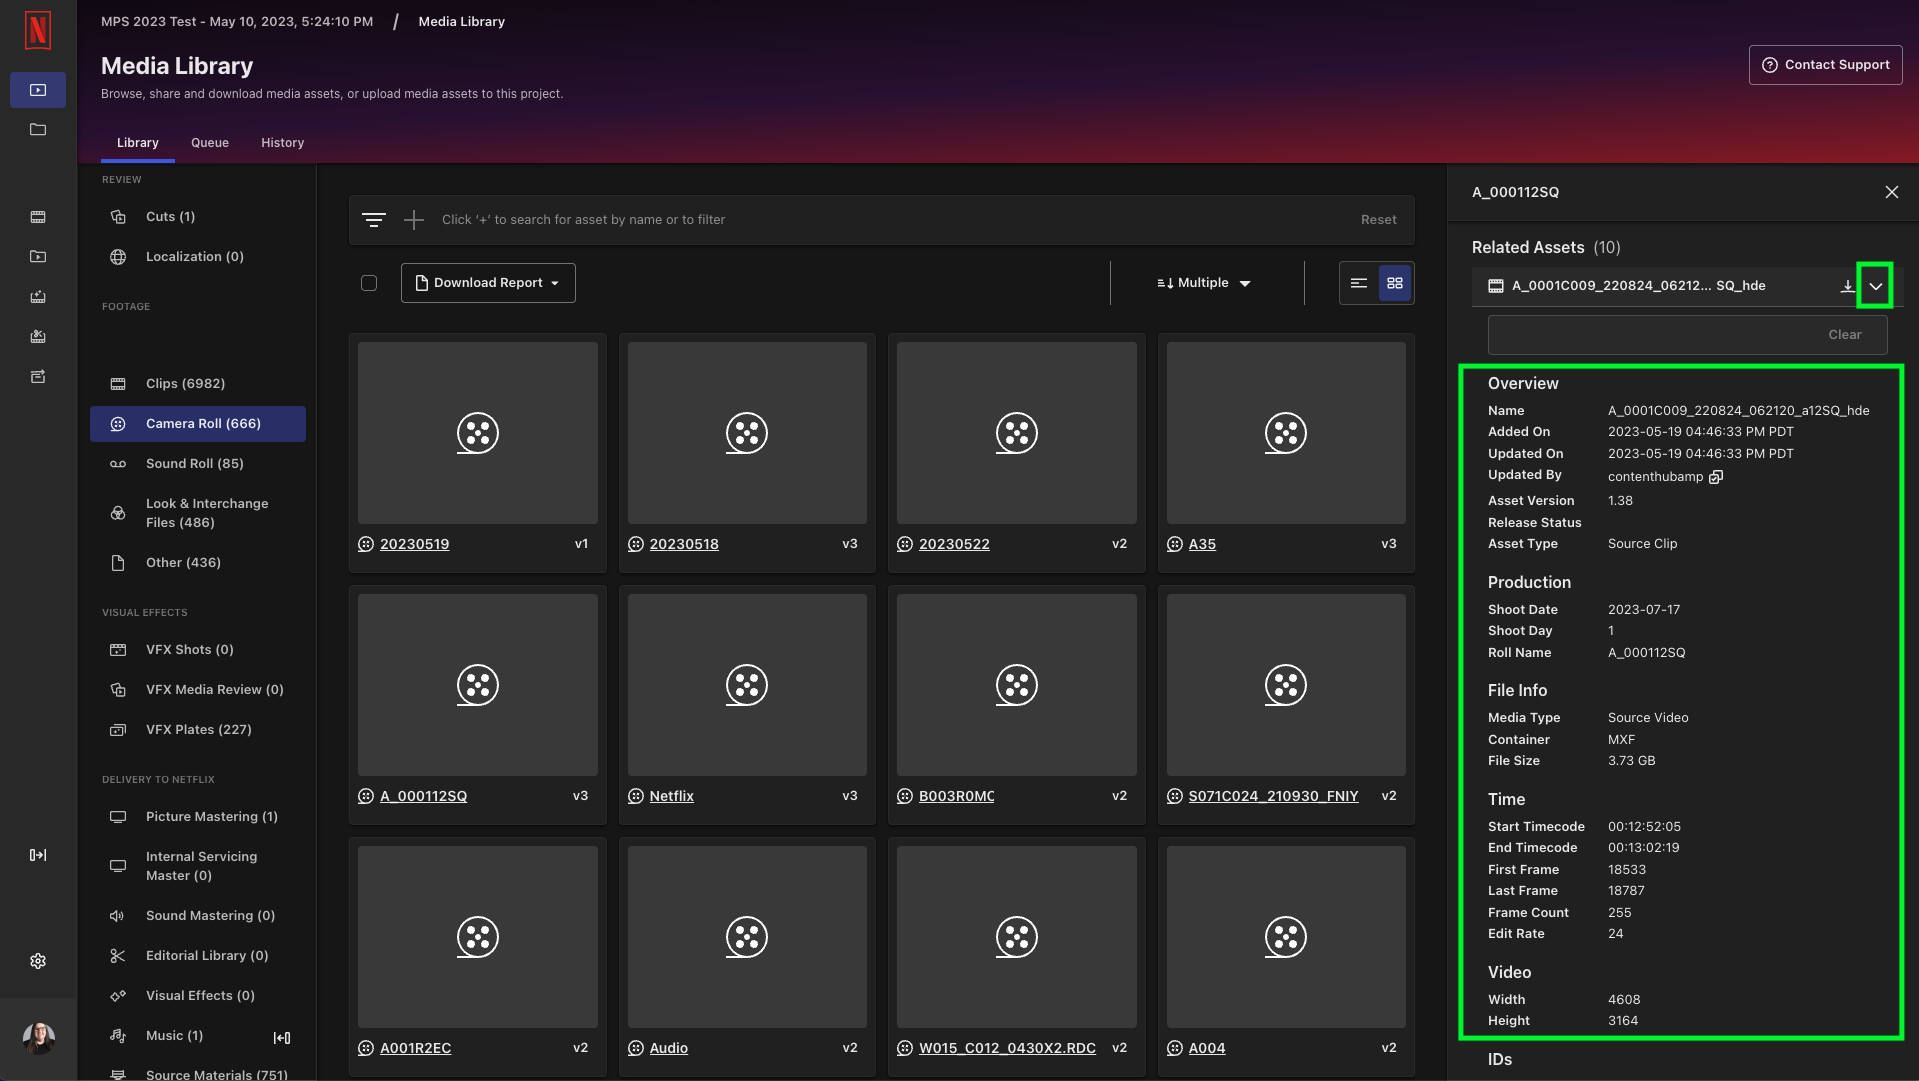Select Sound Roll (85) in sidebar

point(194,464)
